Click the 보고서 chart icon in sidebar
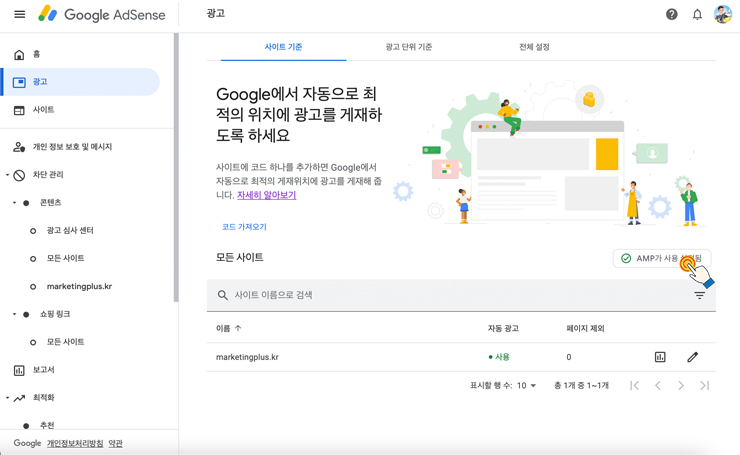 click(x=19, y=371)
